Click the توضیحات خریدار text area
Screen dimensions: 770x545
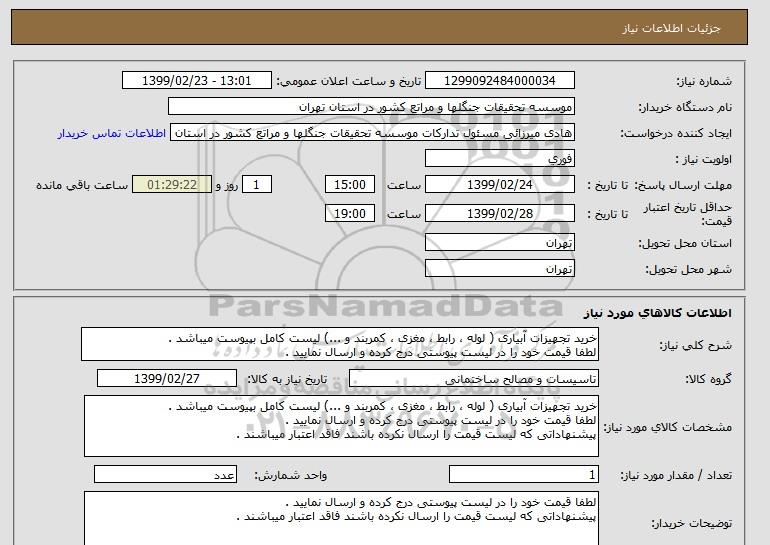(x=341, y=518)
